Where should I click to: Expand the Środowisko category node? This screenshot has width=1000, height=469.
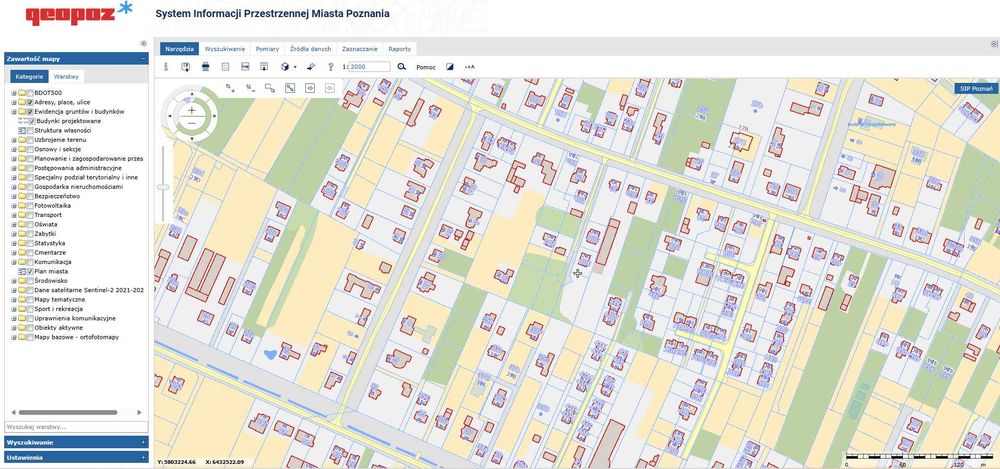point(14,281)
